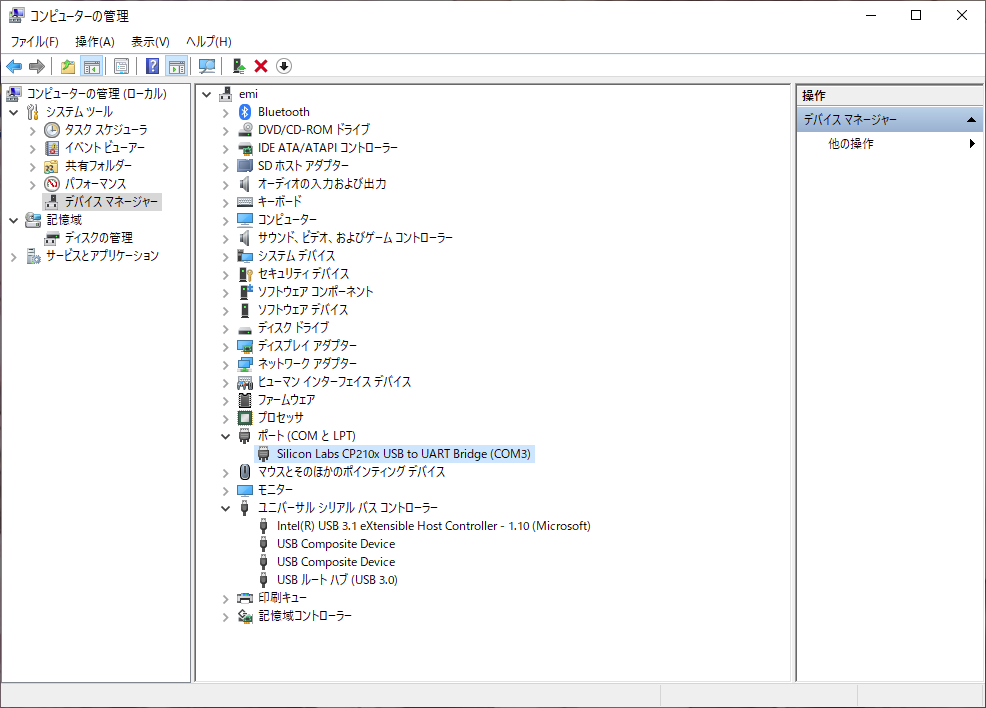Expand the タスク スケジューラ node
The width and height of the screenshot is (986, 708).
point(33,131)
